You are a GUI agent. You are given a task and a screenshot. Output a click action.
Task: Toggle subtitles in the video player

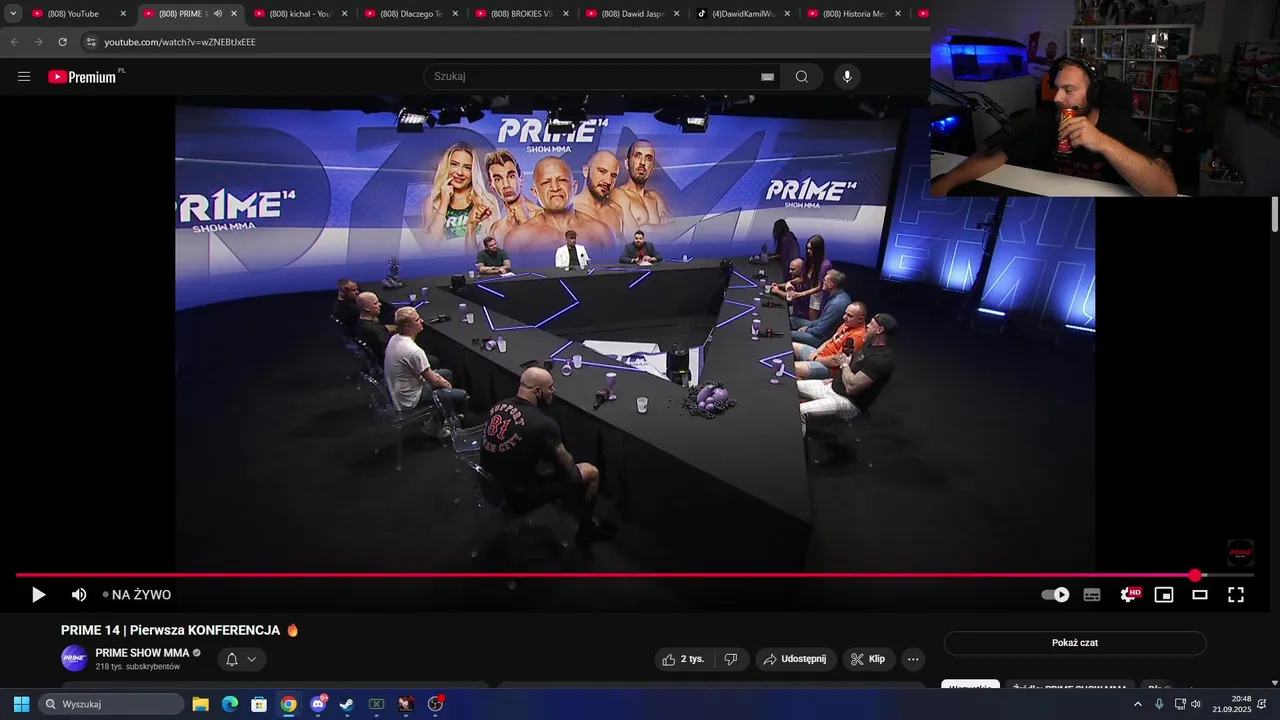click(x=1092, y=595)
